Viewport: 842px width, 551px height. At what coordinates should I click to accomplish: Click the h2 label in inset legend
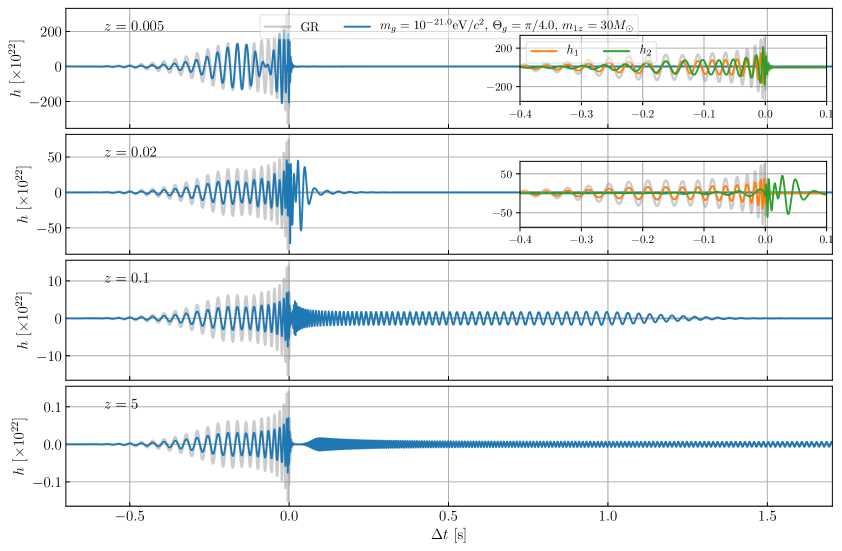(x=646, y=50)
